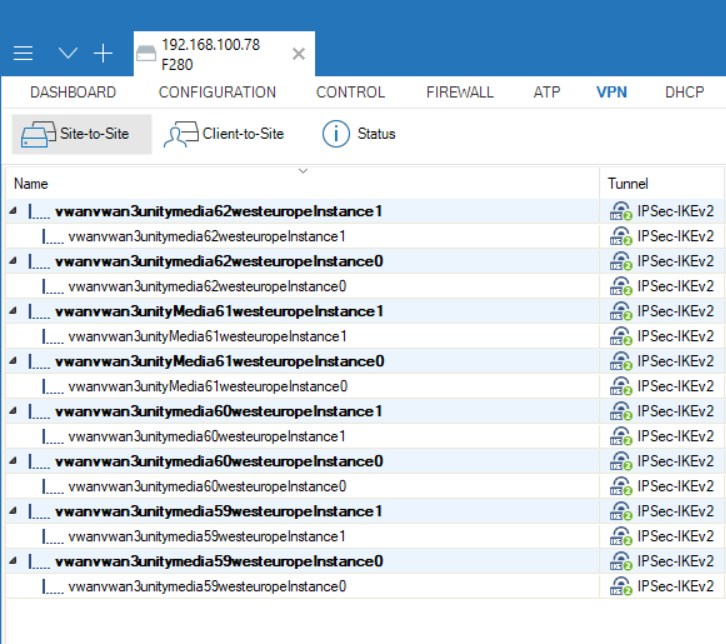
Task: Click the small chevron above the Name column
Action: click(303, 171)
